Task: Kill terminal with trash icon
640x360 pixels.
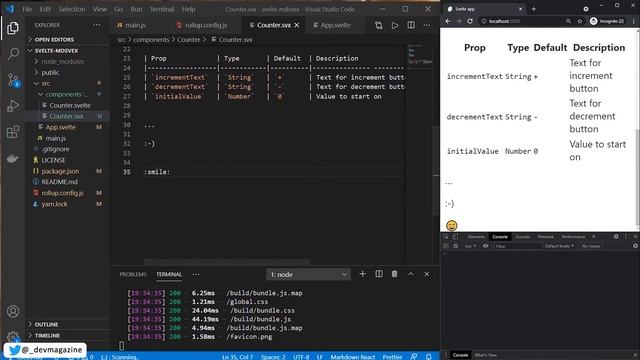Action: pos(394,274)
